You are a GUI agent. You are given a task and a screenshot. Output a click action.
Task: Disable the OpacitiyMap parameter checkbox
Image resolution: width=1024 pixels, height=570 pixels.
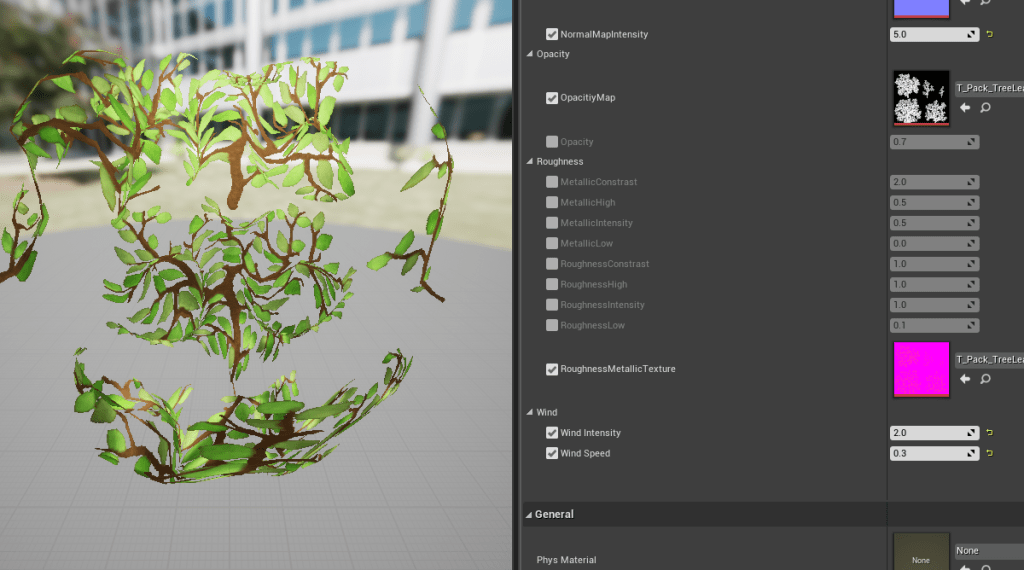[x=552, y=98]
